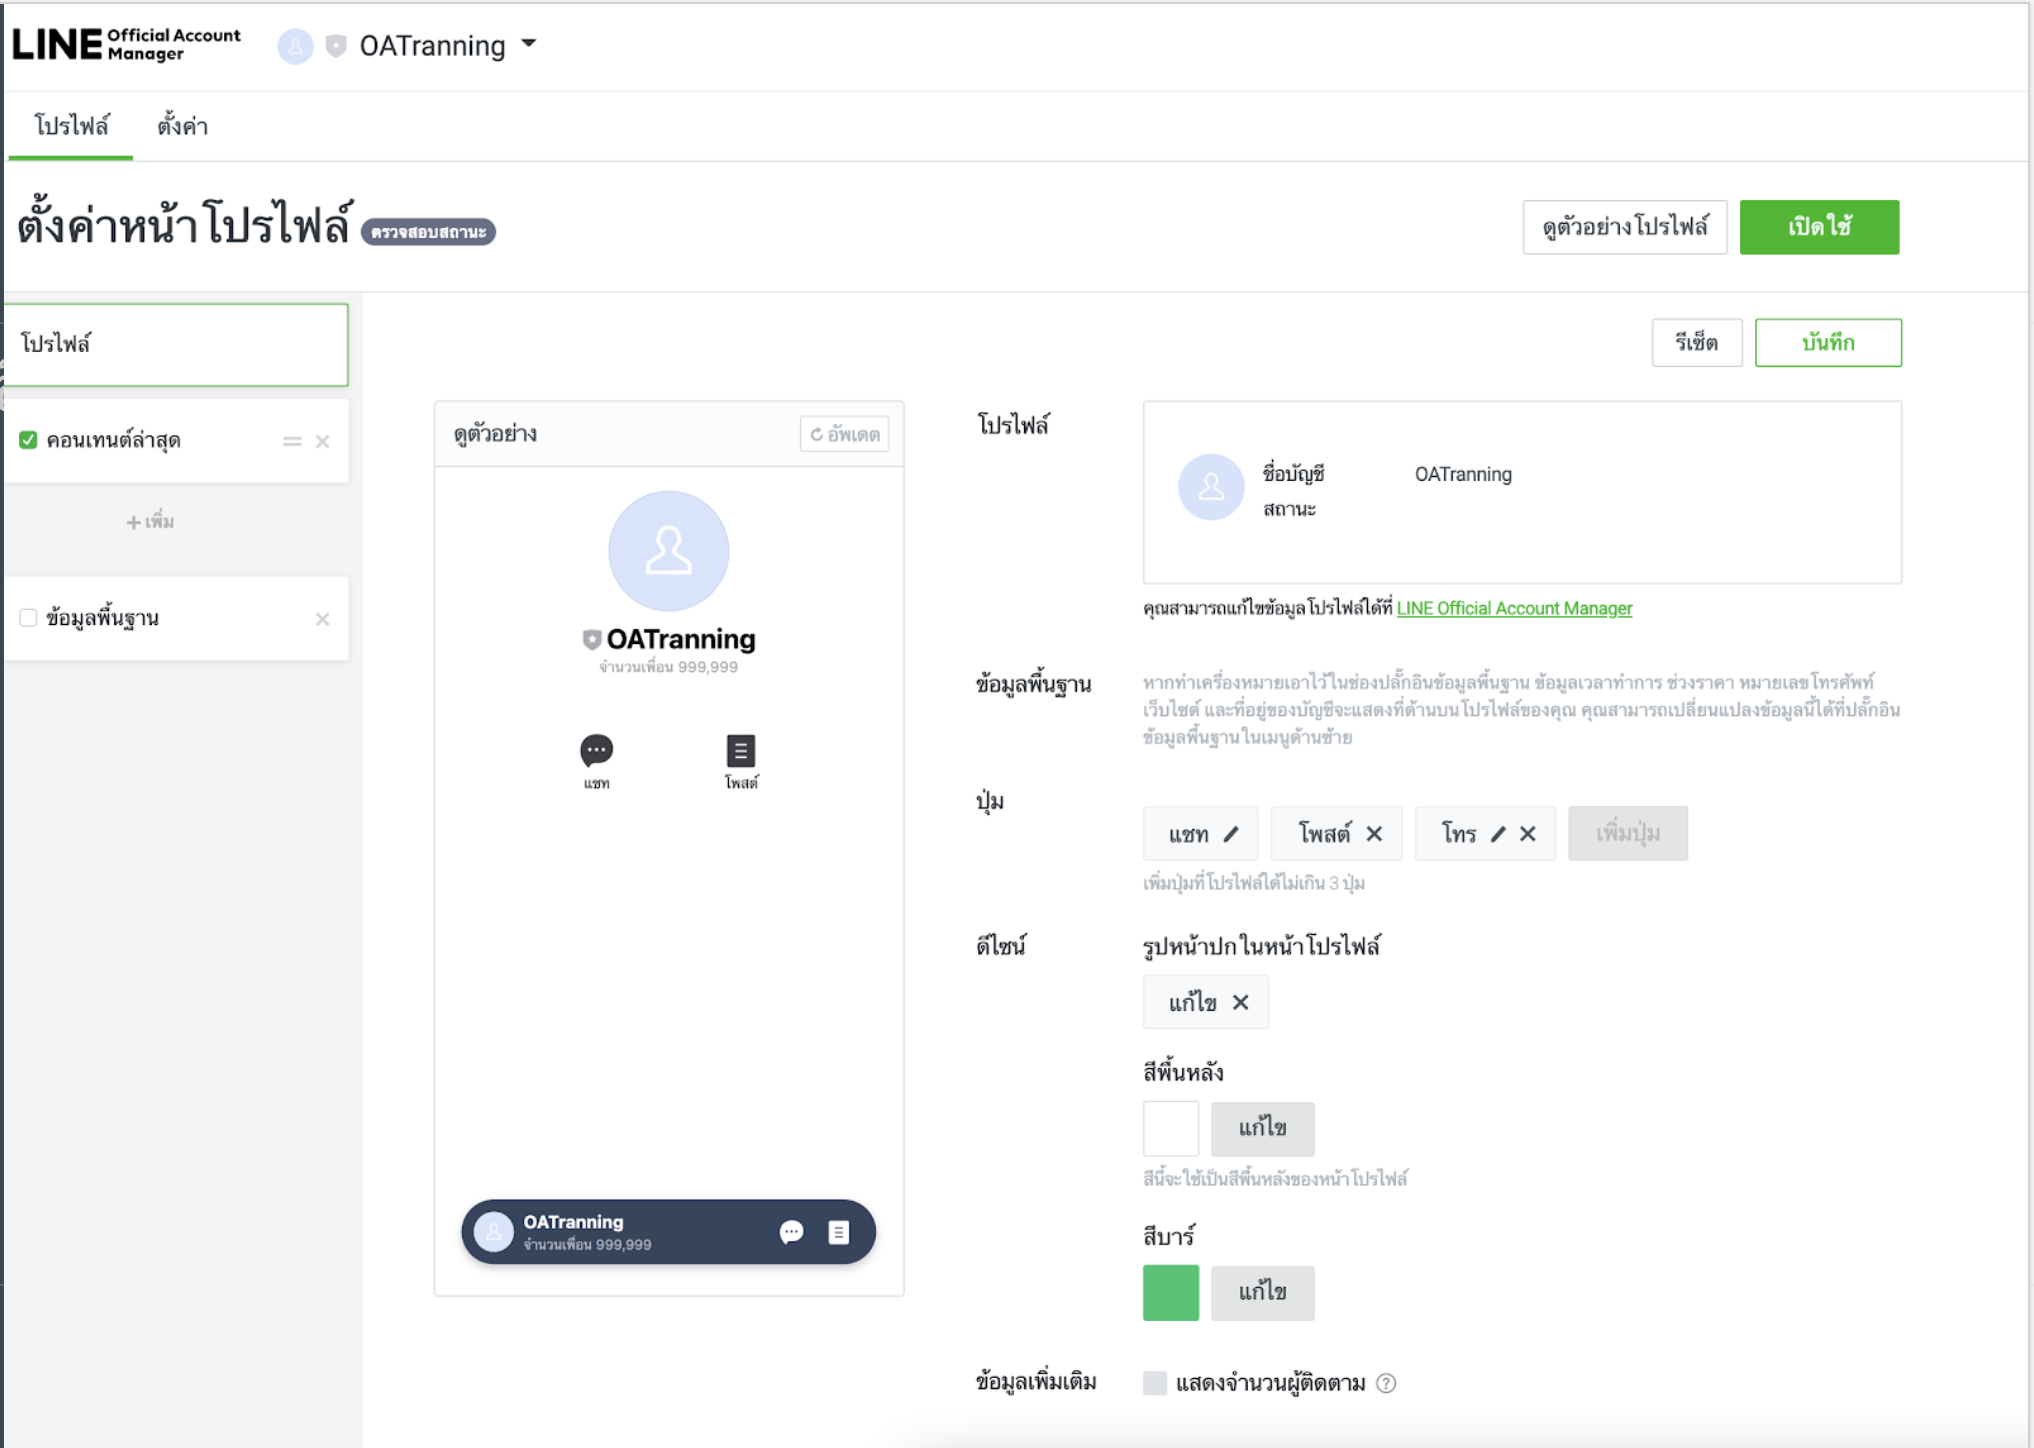The width and height of the screenshot is (2034, 1448).
Task: Click the รีเซ็ต reset button
Action: (x=1696, y=343)
